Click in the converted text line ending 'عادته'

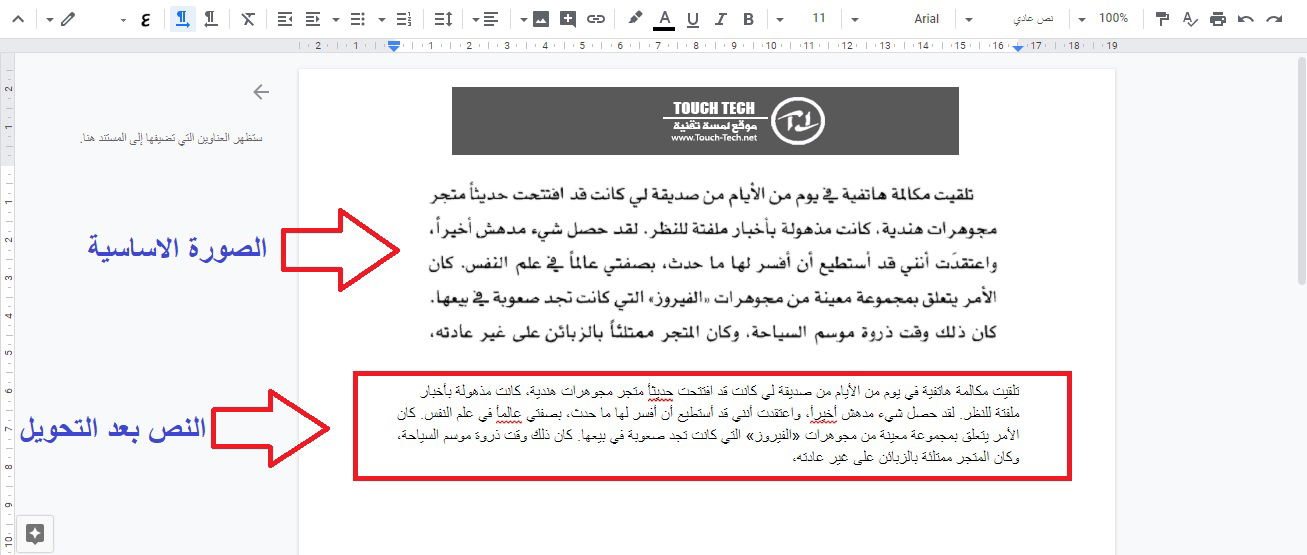[904, 458]
